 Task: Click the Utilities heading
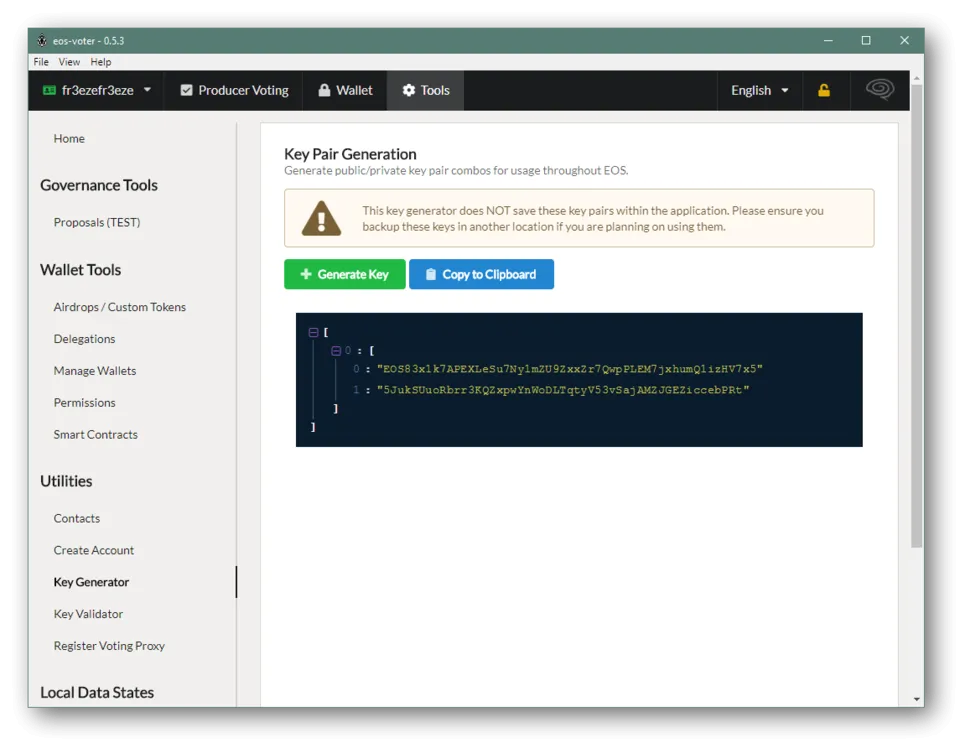[66, 481]
